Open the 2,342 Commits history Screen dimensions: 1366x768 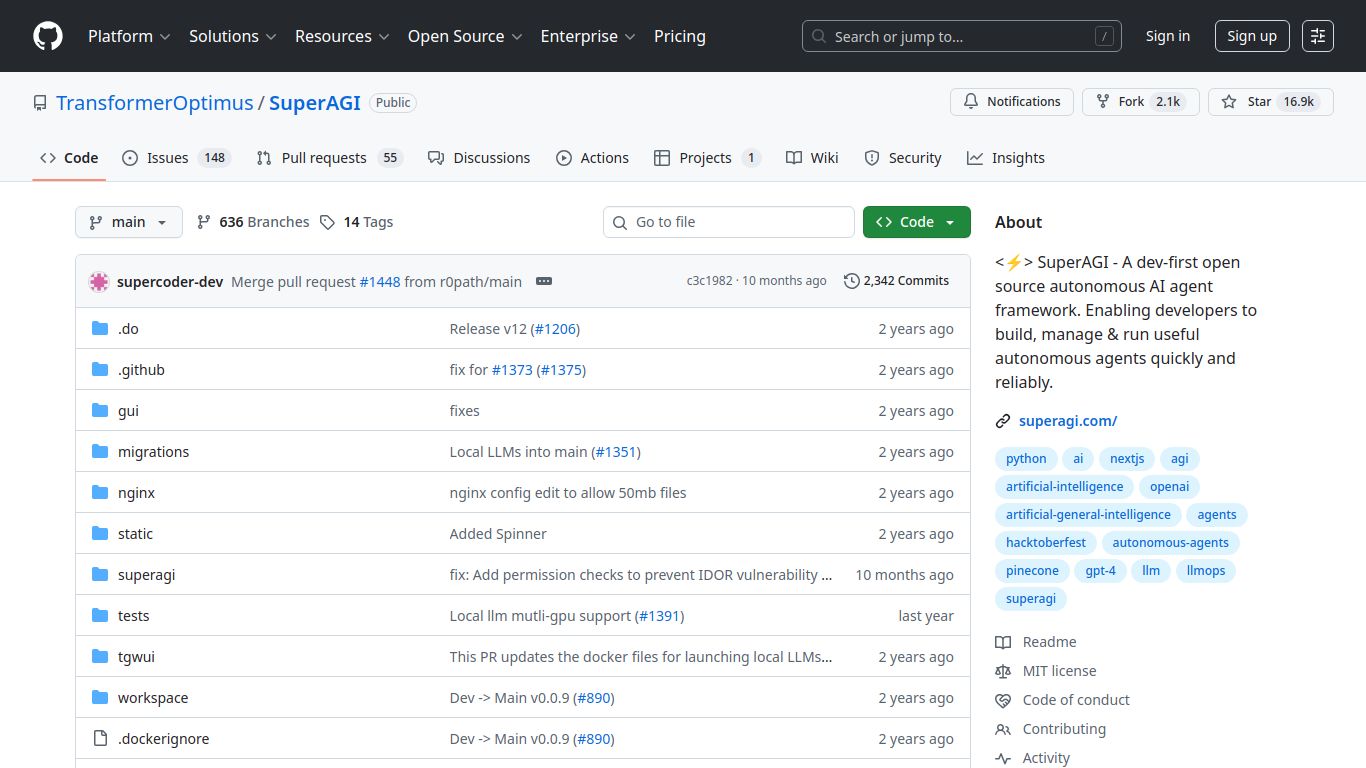pyautogui.click(x=896, y=281)
